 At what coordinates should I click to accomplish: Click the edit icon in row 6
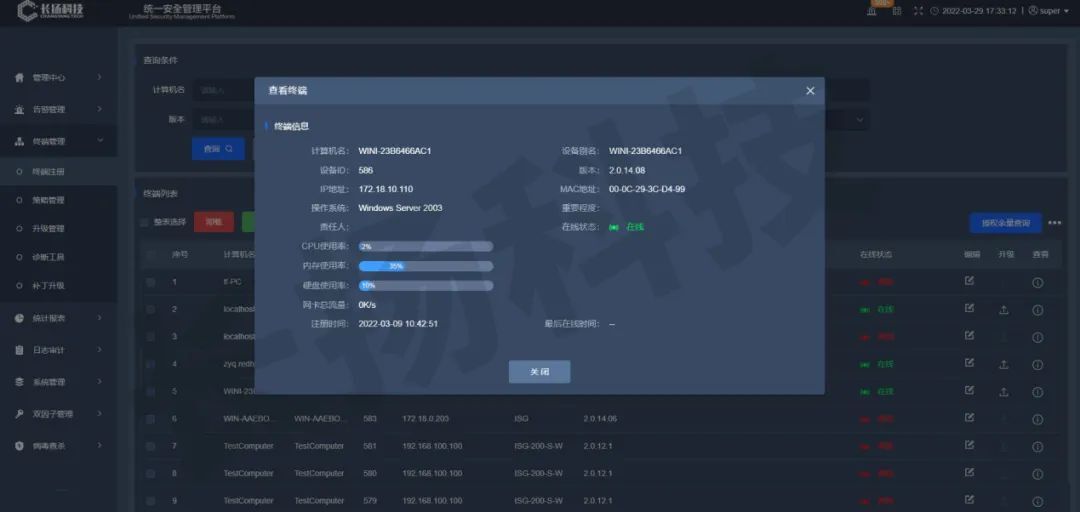(x=968, y=418)
